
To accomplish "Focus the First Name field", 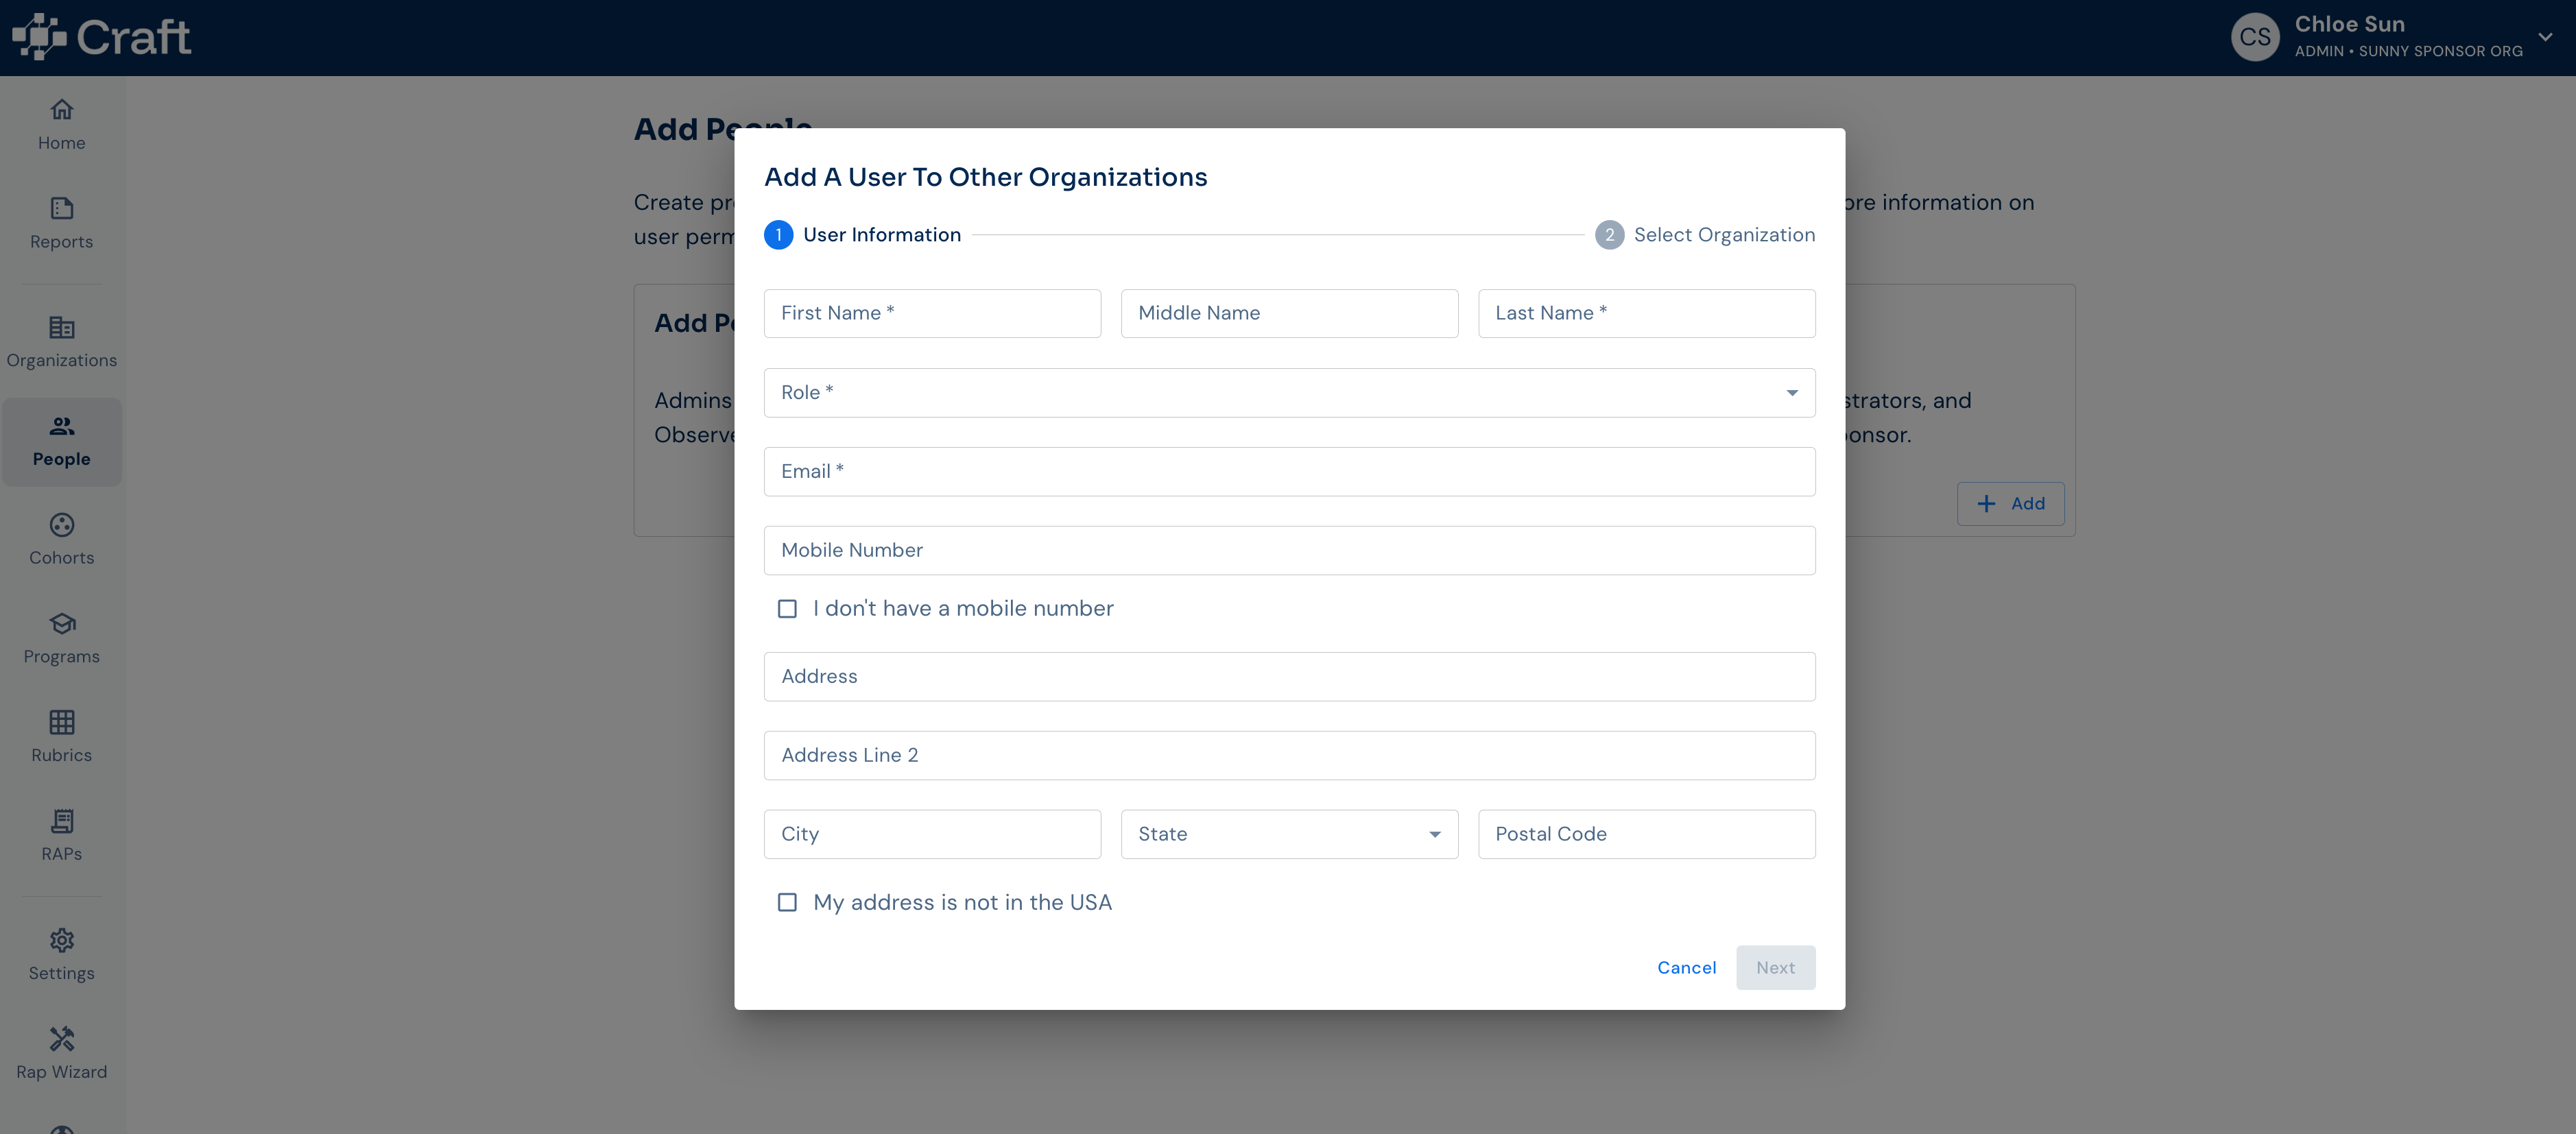I will [x=932, y=314].
